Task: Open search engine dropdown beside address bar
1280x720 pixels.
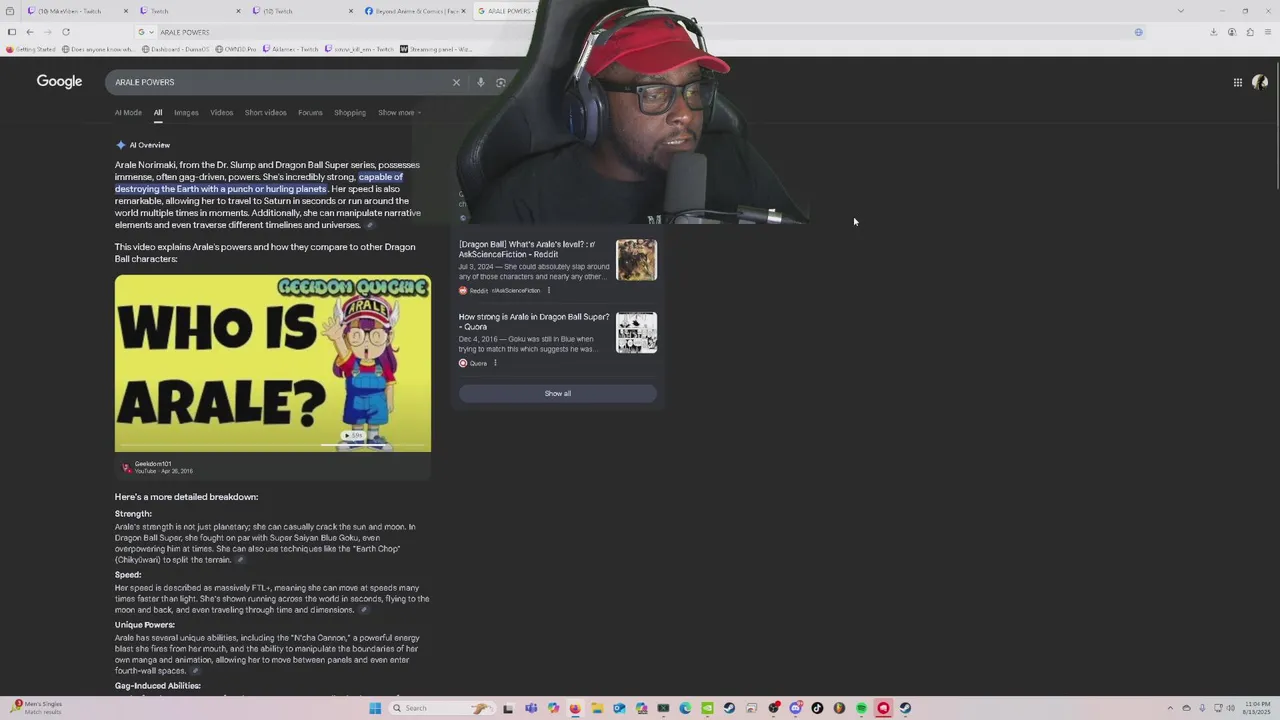Action: pos(146,32)
